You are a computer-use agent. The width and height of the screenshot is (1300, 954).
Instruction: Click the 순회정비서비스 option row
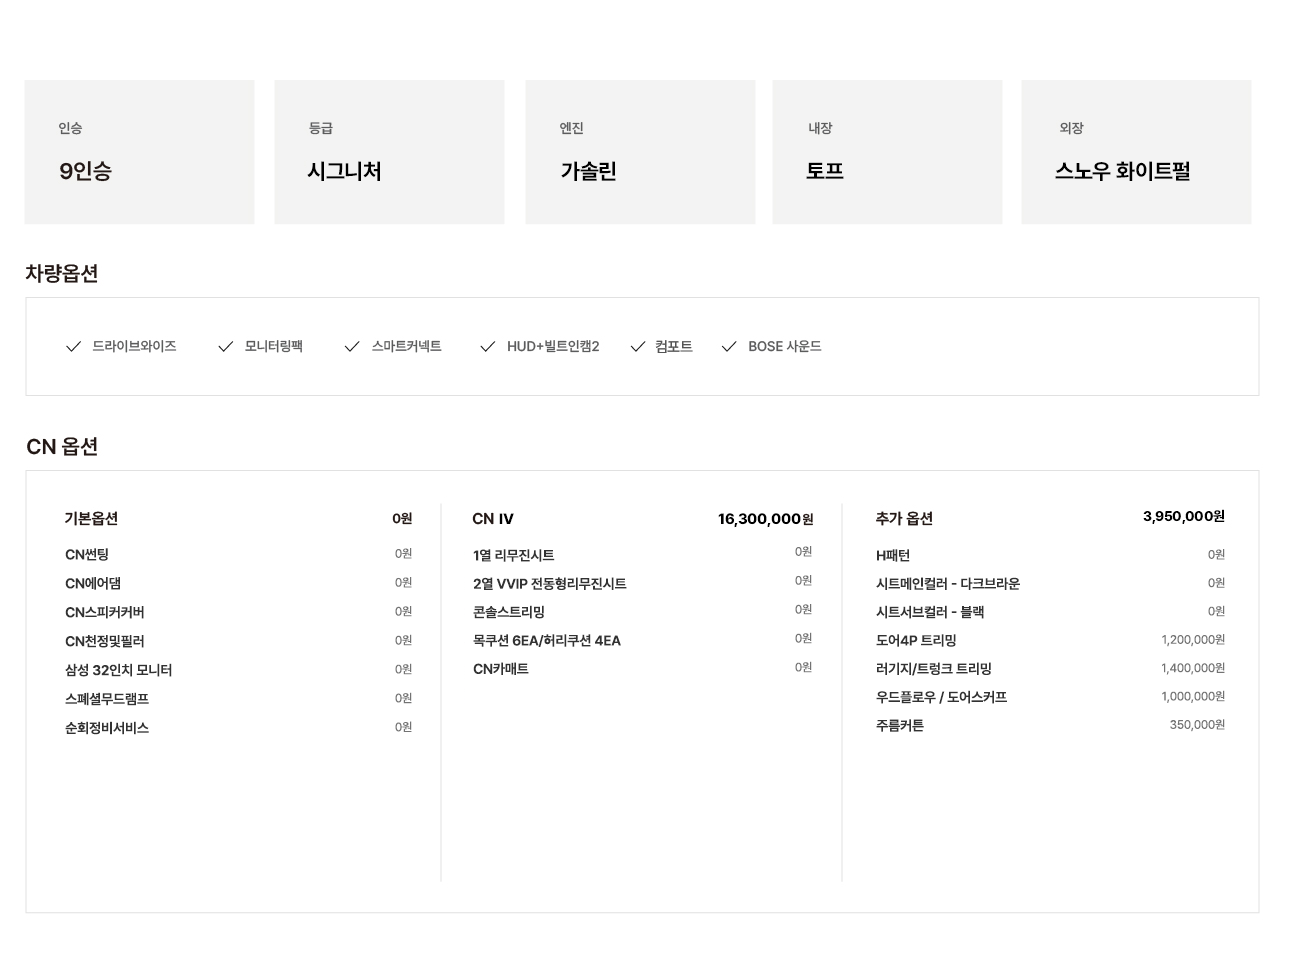[238, 729]
